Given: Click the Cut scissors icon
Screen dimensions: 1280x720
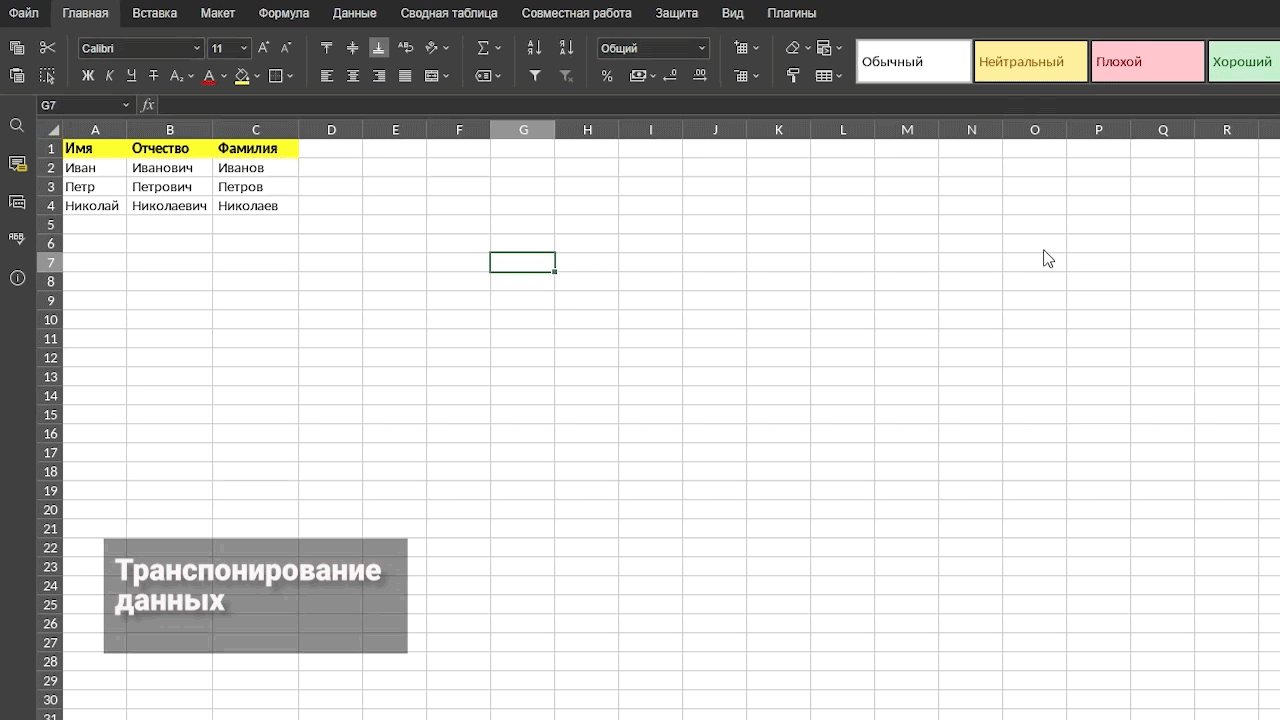Looking at the screenshot, I should click(x=47, y=48).
